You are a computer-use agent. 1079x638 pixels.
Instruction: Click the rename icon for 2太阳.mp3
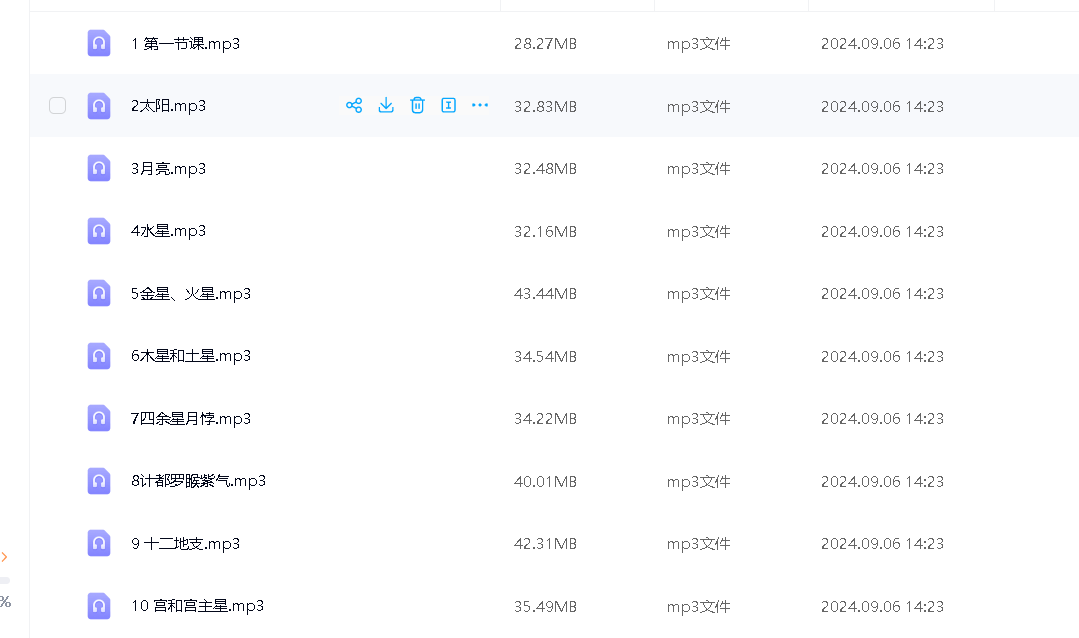tap(449, 105)
